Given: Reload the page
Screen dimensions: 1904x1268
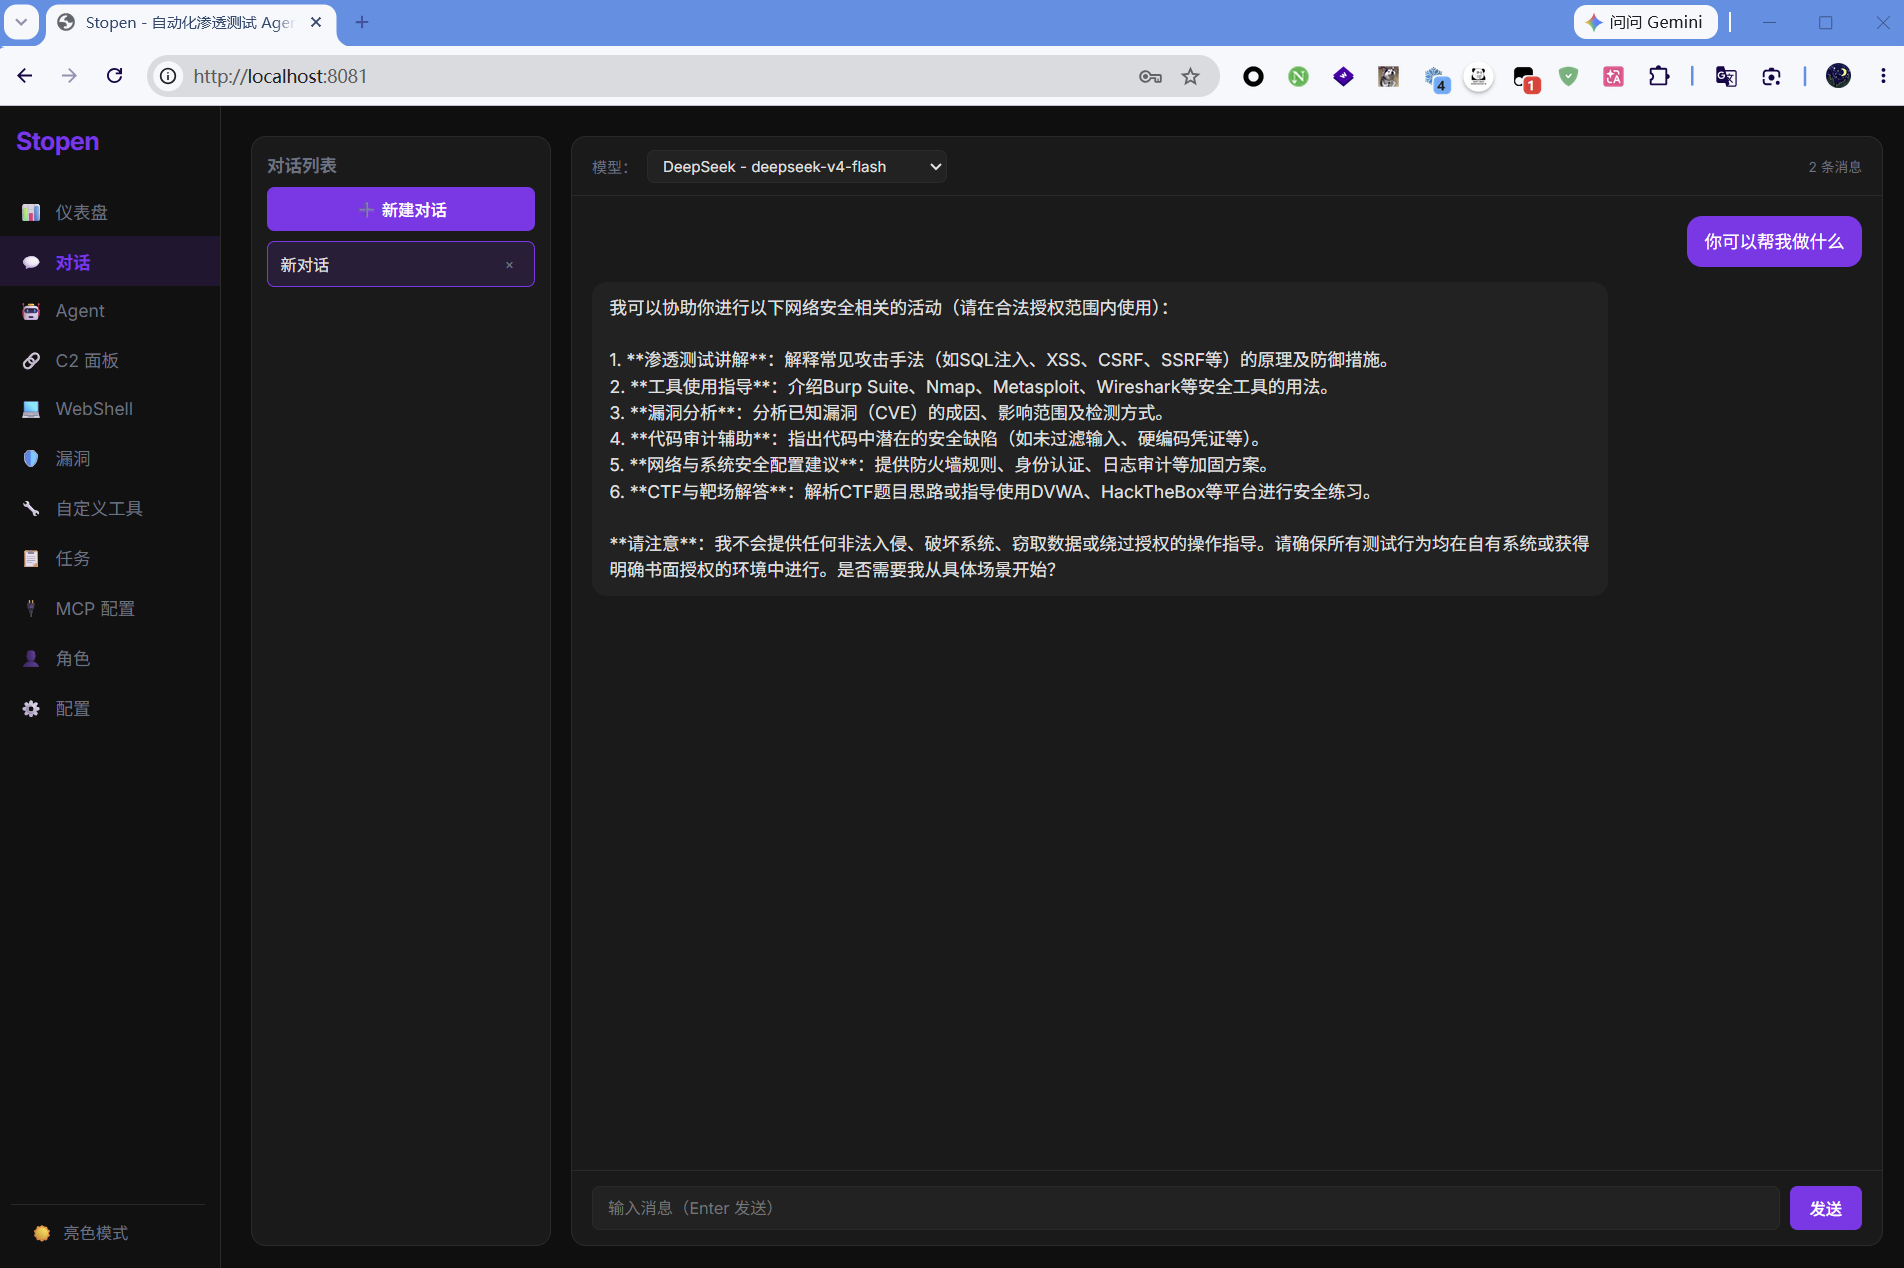Looking at the screenshot, I should (114, 76).
